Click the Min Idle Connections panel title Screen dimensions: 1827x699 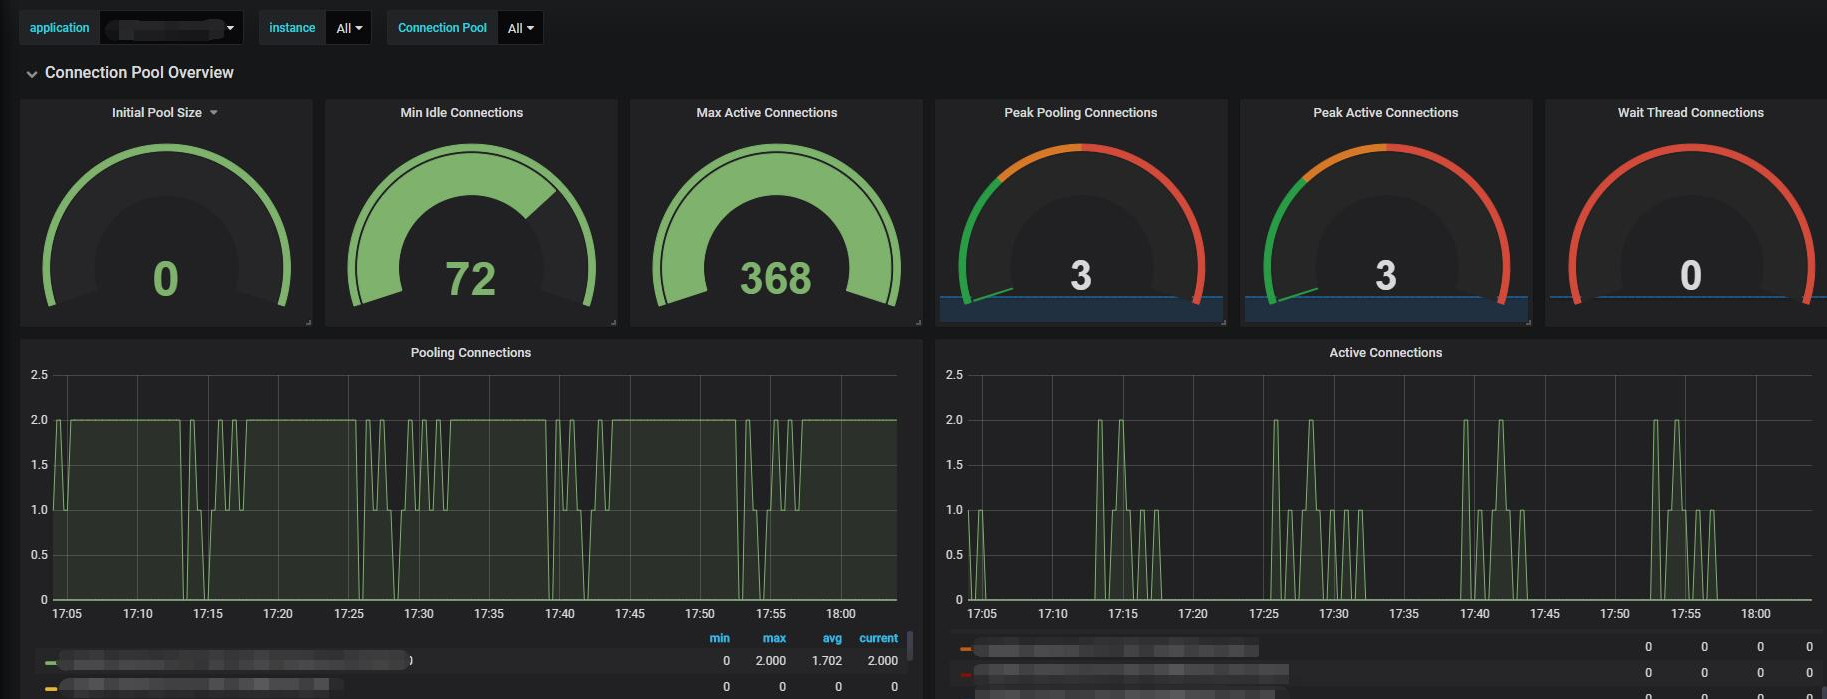coord(462,113)
